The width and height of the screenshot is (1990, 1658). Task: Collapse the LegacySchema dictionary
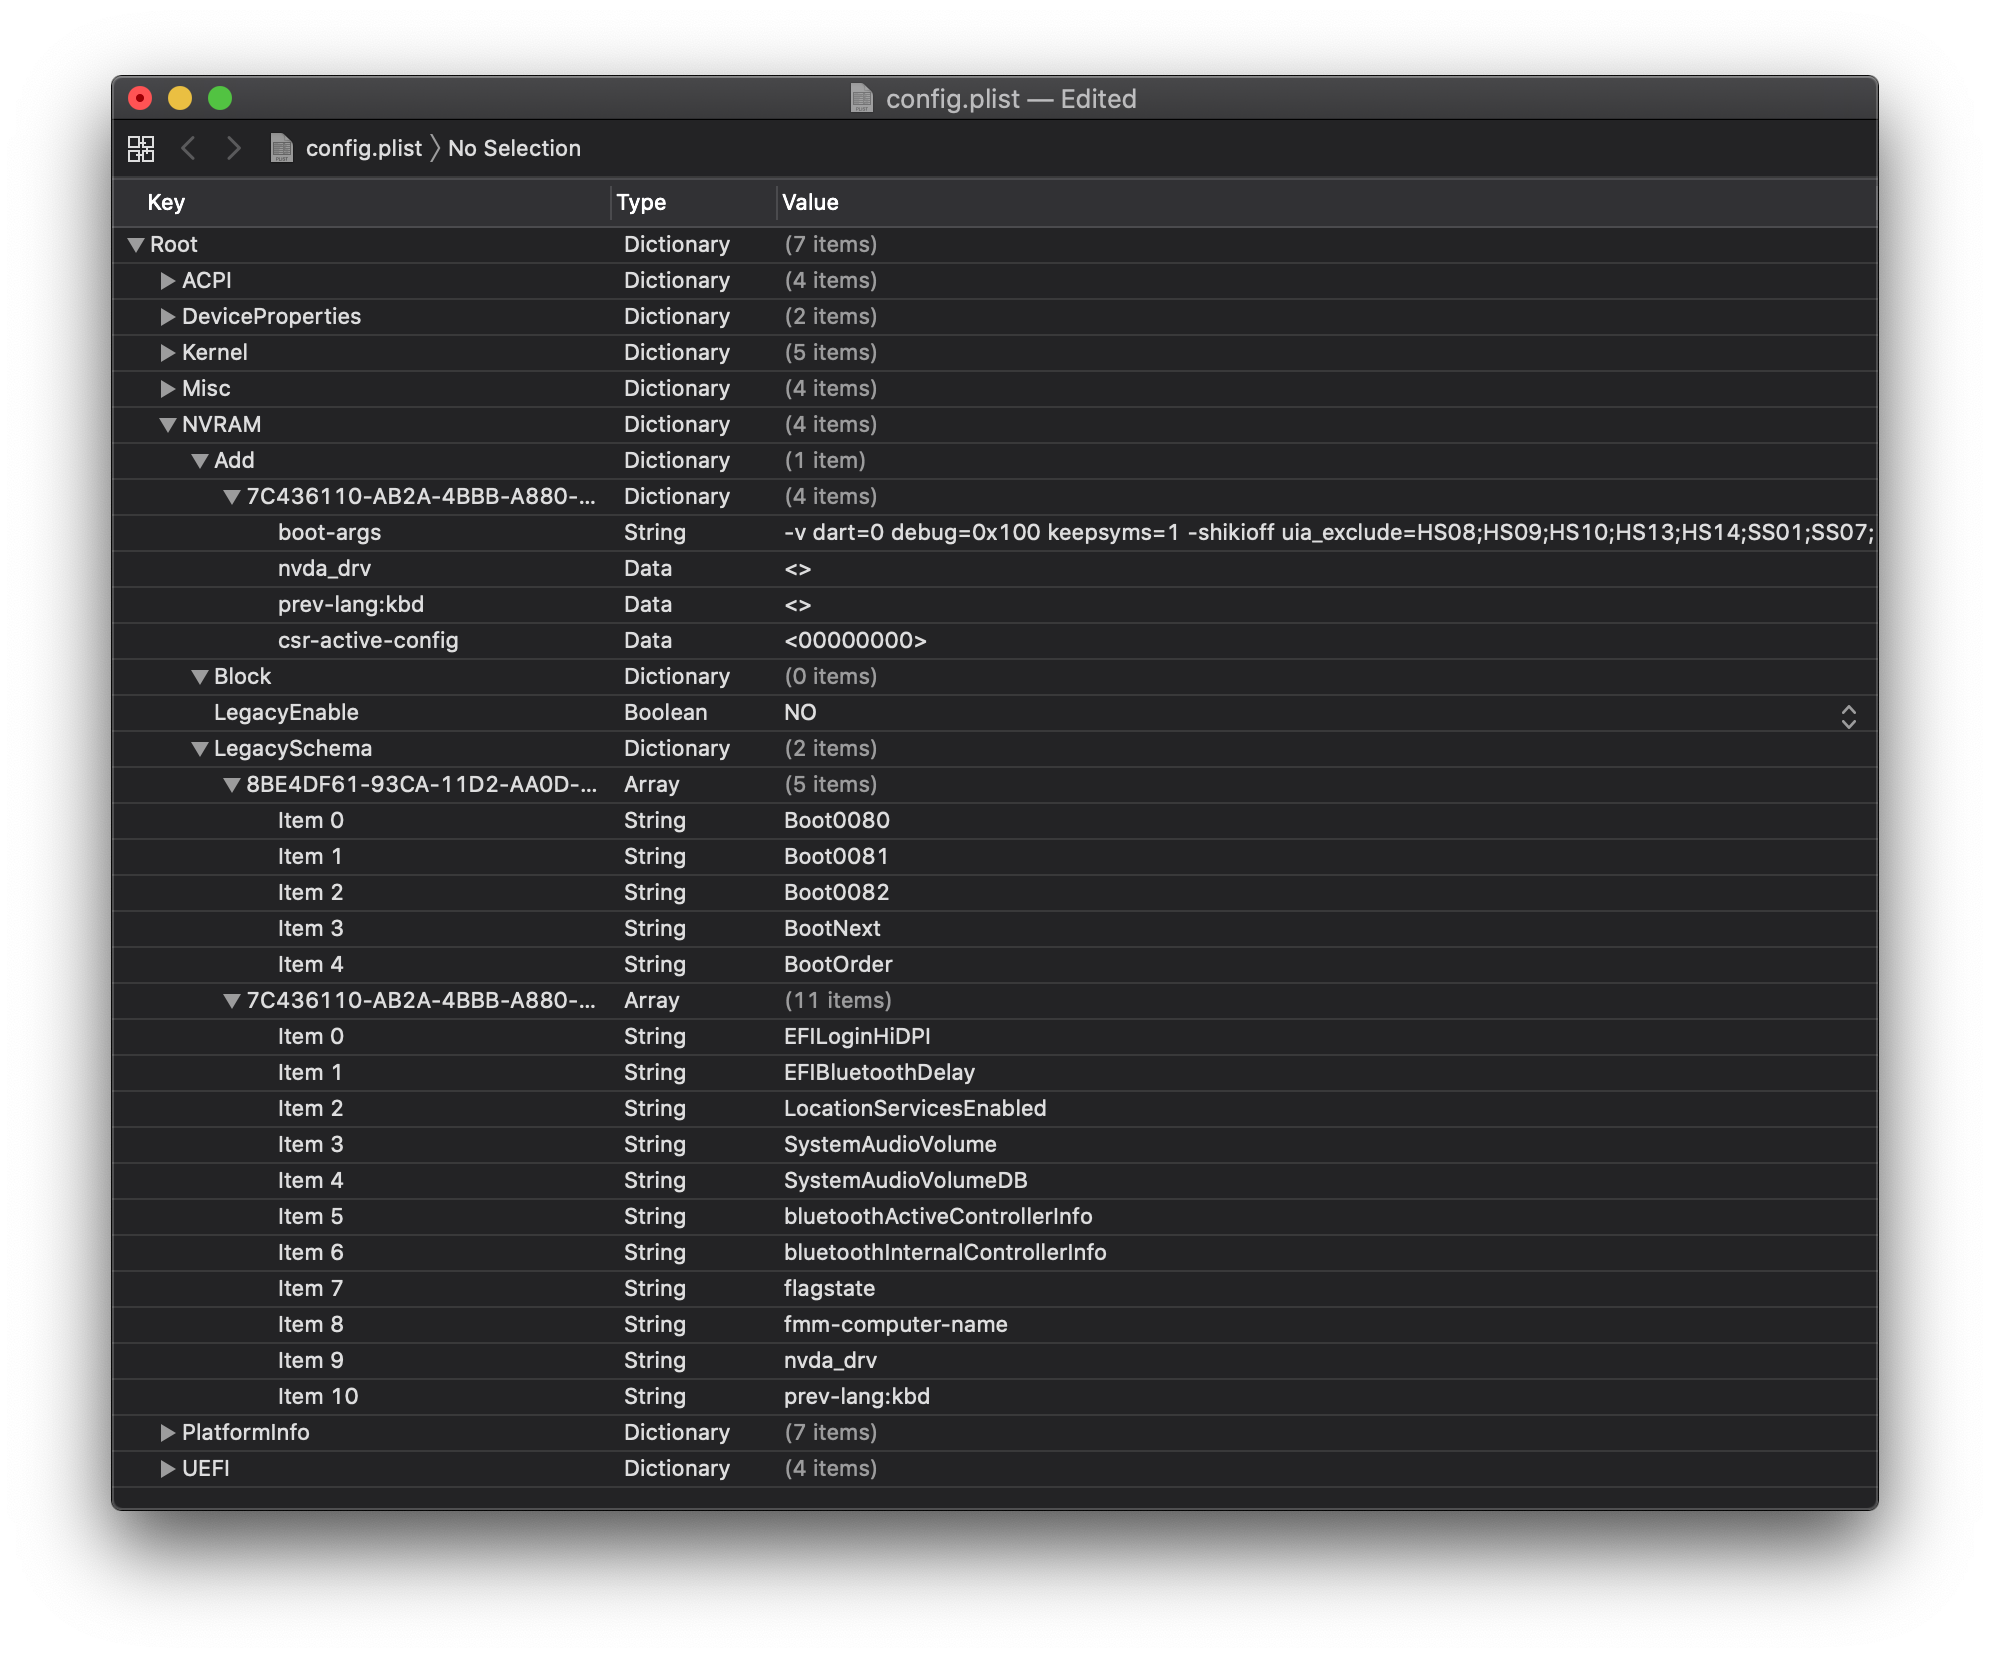(x=200, y=749)
